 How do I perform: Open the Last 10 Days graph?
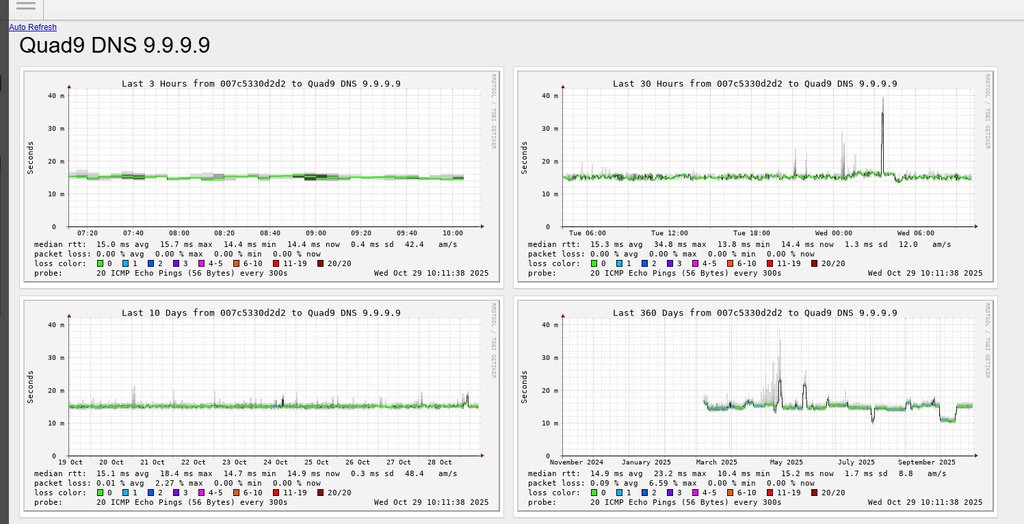click(x=261, y=406)
